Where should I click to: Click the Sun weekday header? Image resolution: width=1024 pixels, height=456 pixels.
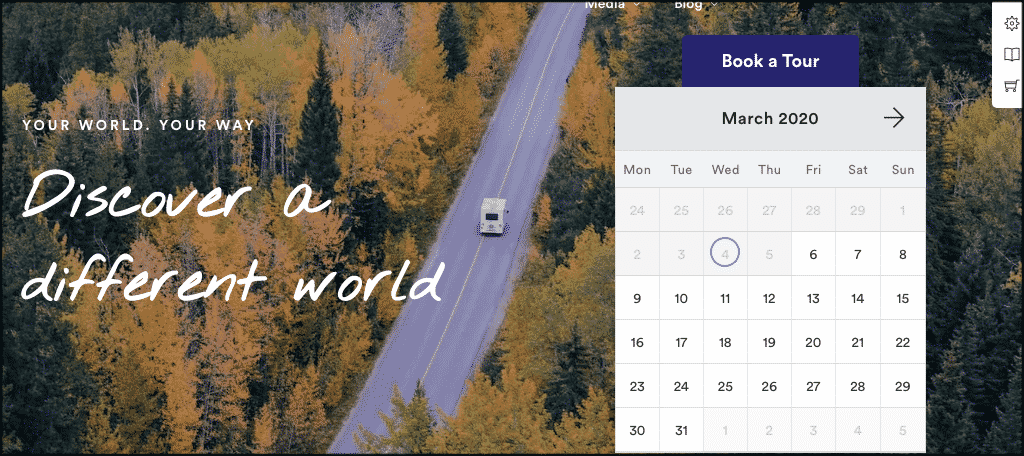(903, 170)
